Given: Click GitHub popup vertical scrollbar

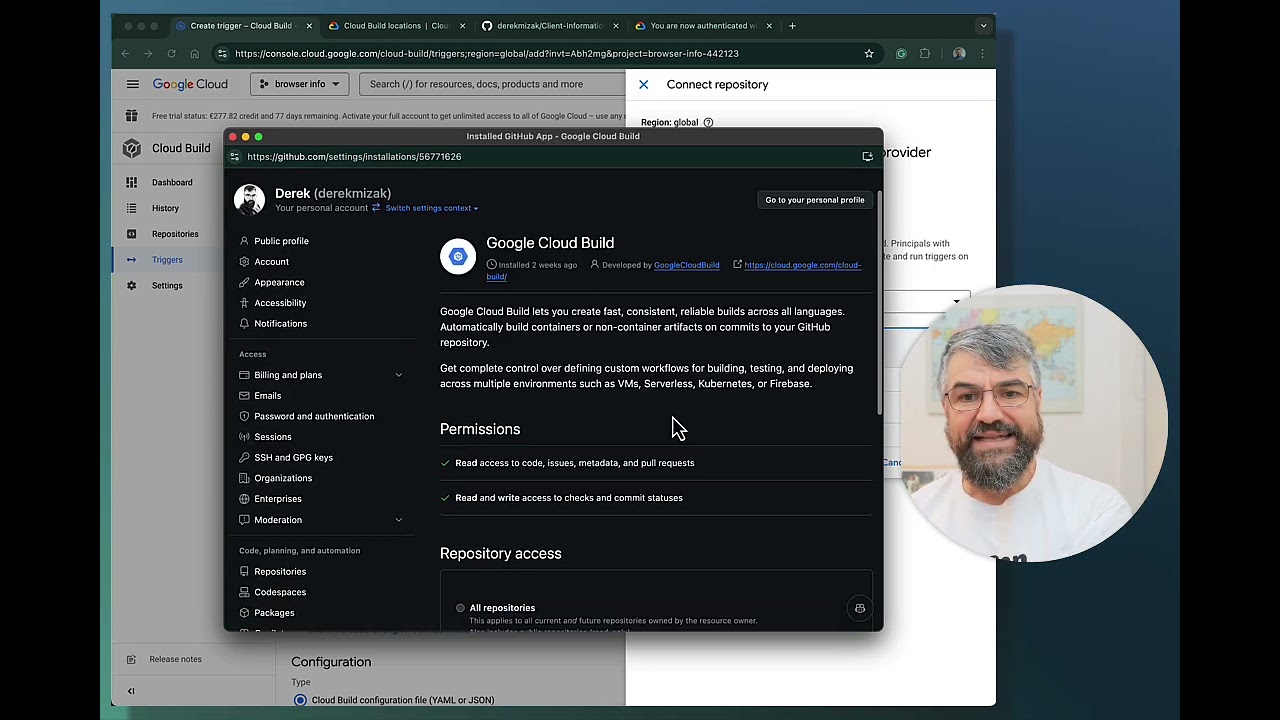Looking at the screenshot, I should pos(880,302).
